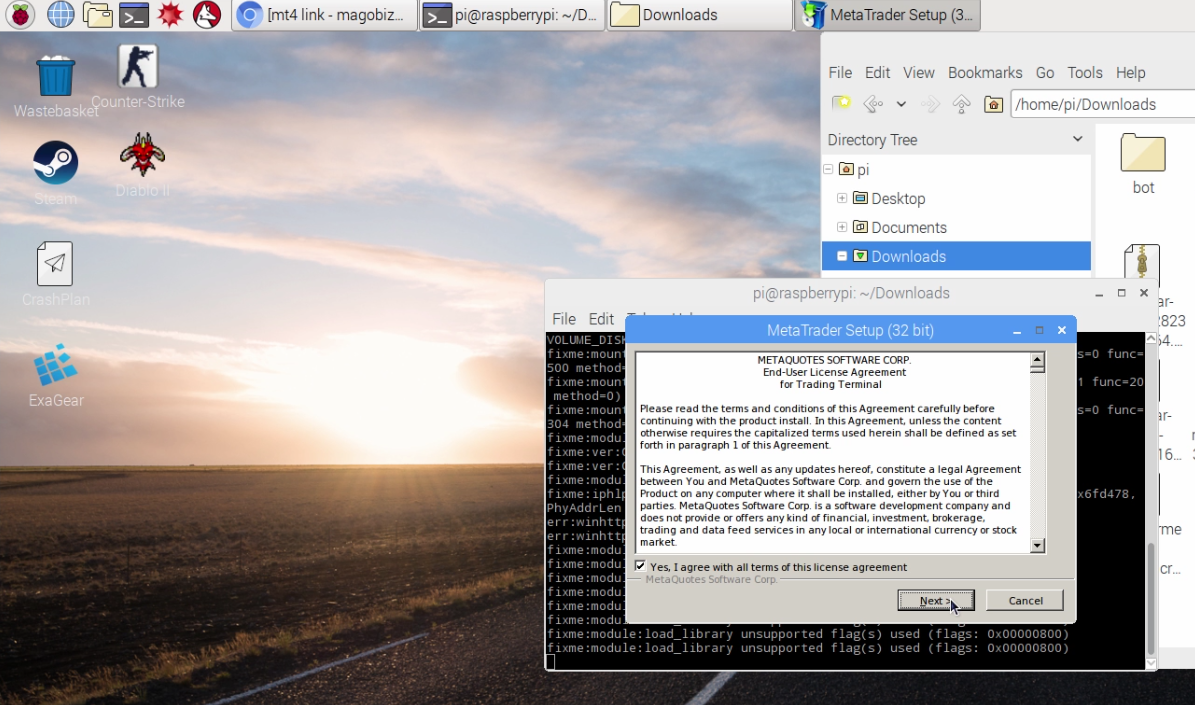Select the Steam desktop icon
The width and height of the screenshot is (1195, 705).
[x=55, y=173]
